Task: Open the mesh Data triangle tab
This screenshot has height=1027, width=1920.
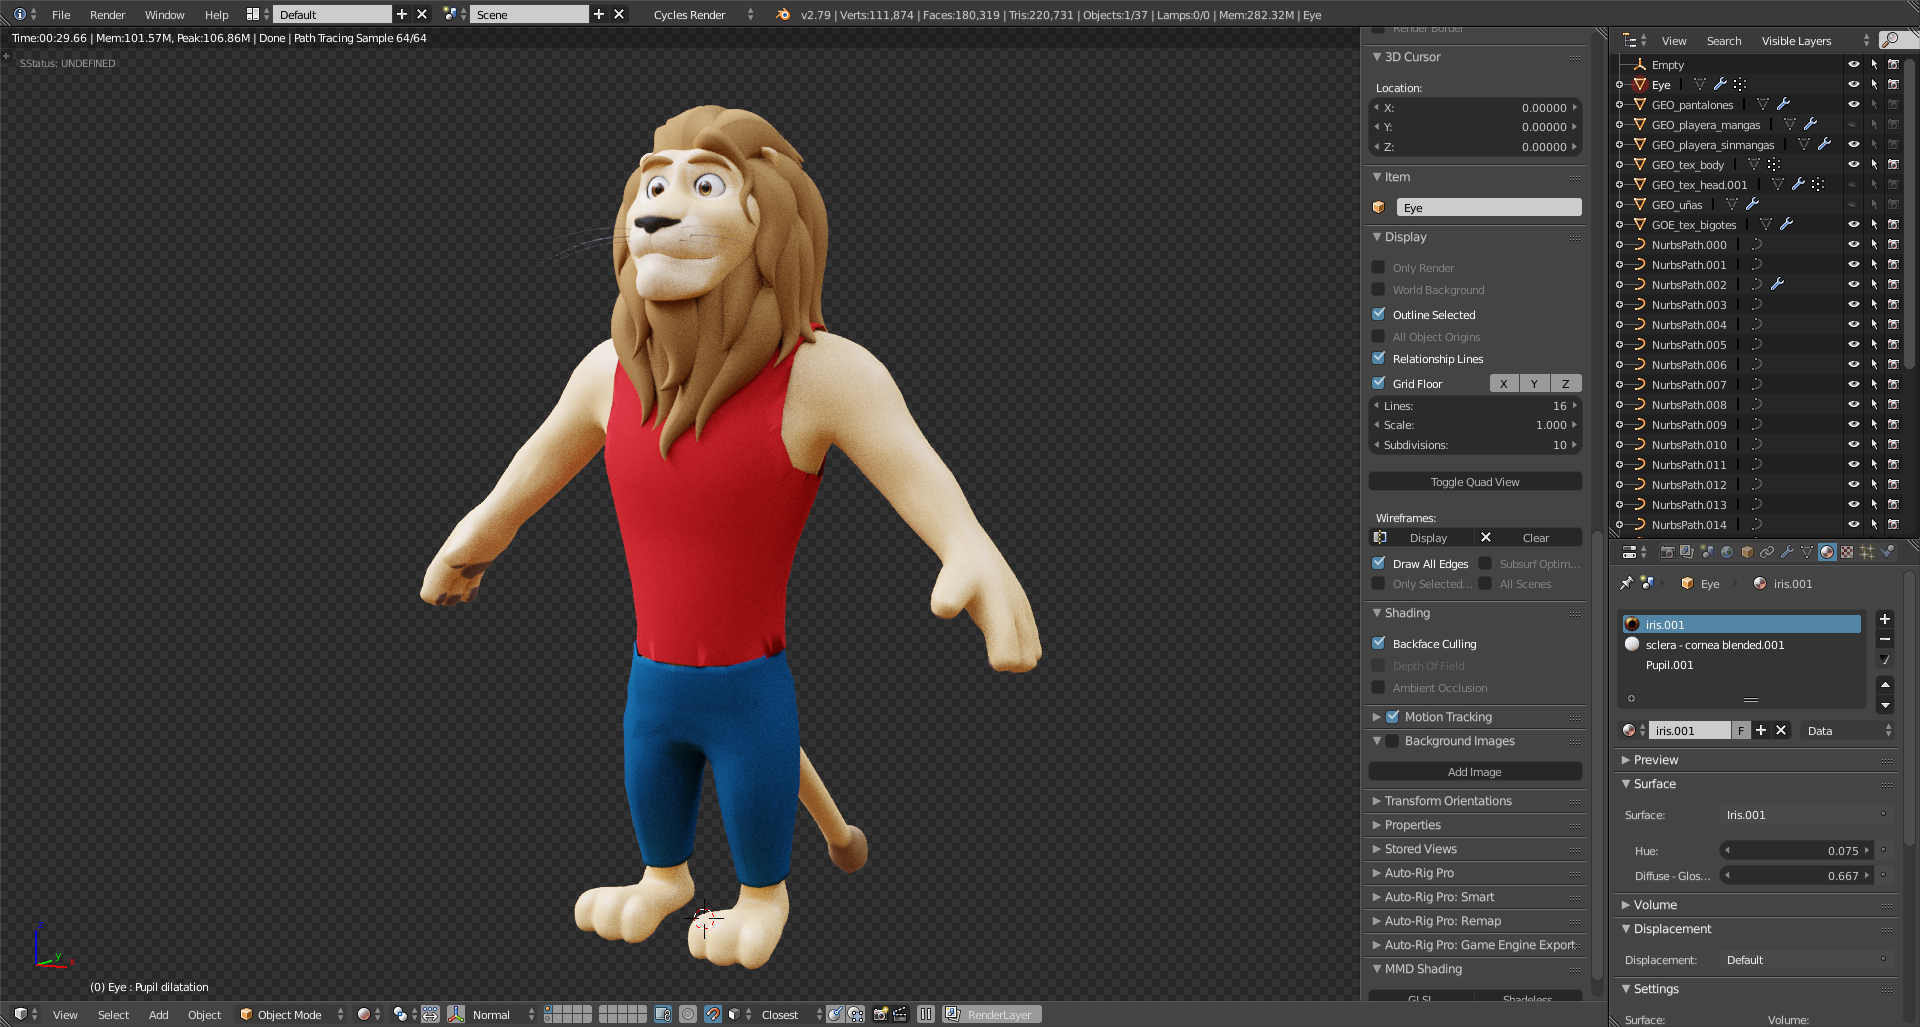Action: coord(1807,552)
